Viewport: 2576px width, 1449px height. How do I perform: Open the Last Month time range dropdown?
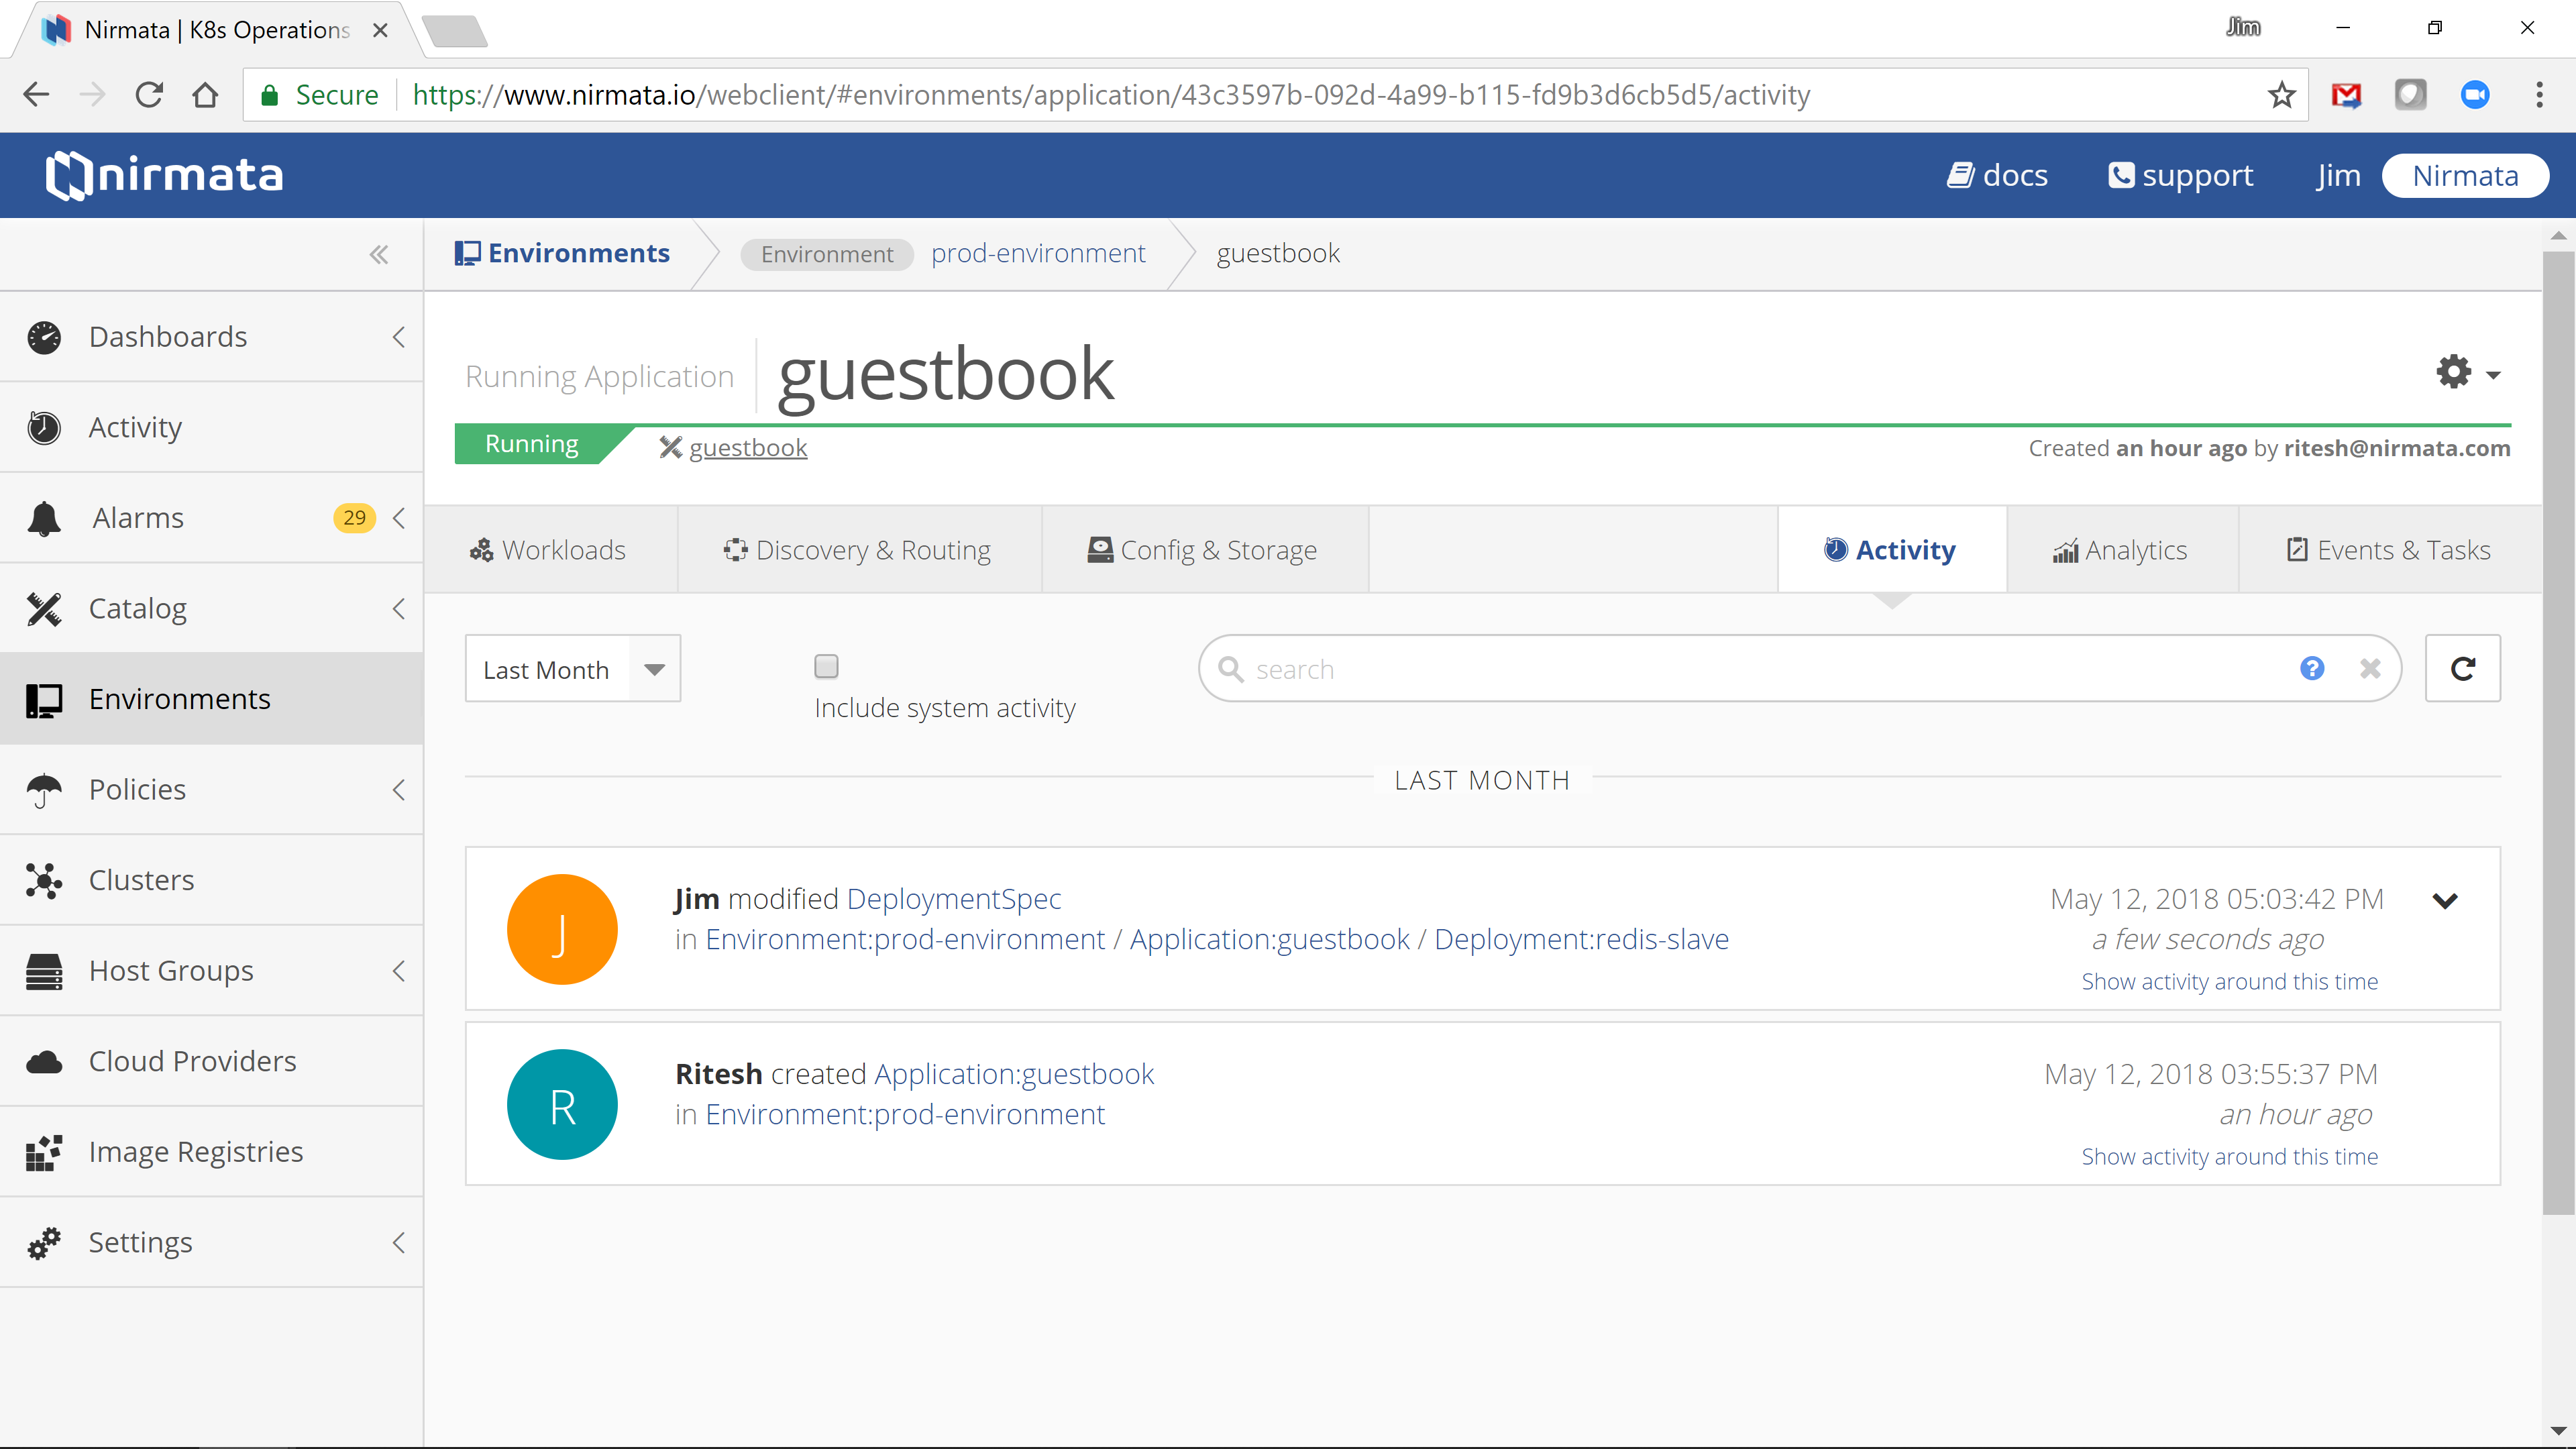pyautogui.click(x=572, y=668)
